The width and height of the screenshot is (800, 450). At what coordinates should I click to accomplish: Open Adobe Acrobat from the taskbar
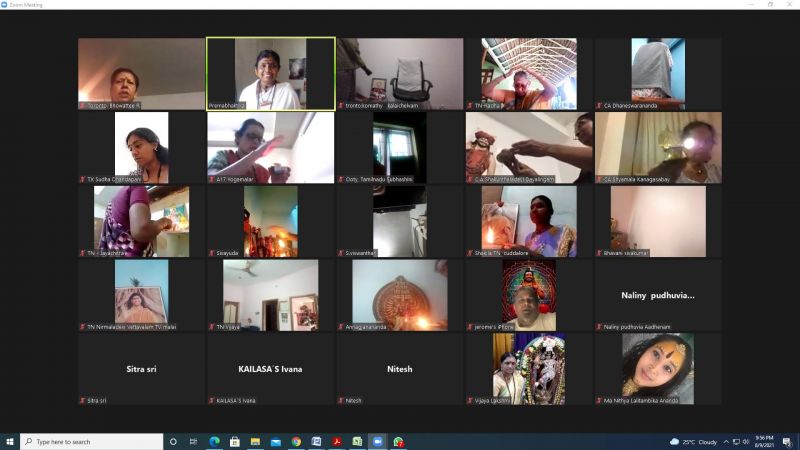pos(337,441)
